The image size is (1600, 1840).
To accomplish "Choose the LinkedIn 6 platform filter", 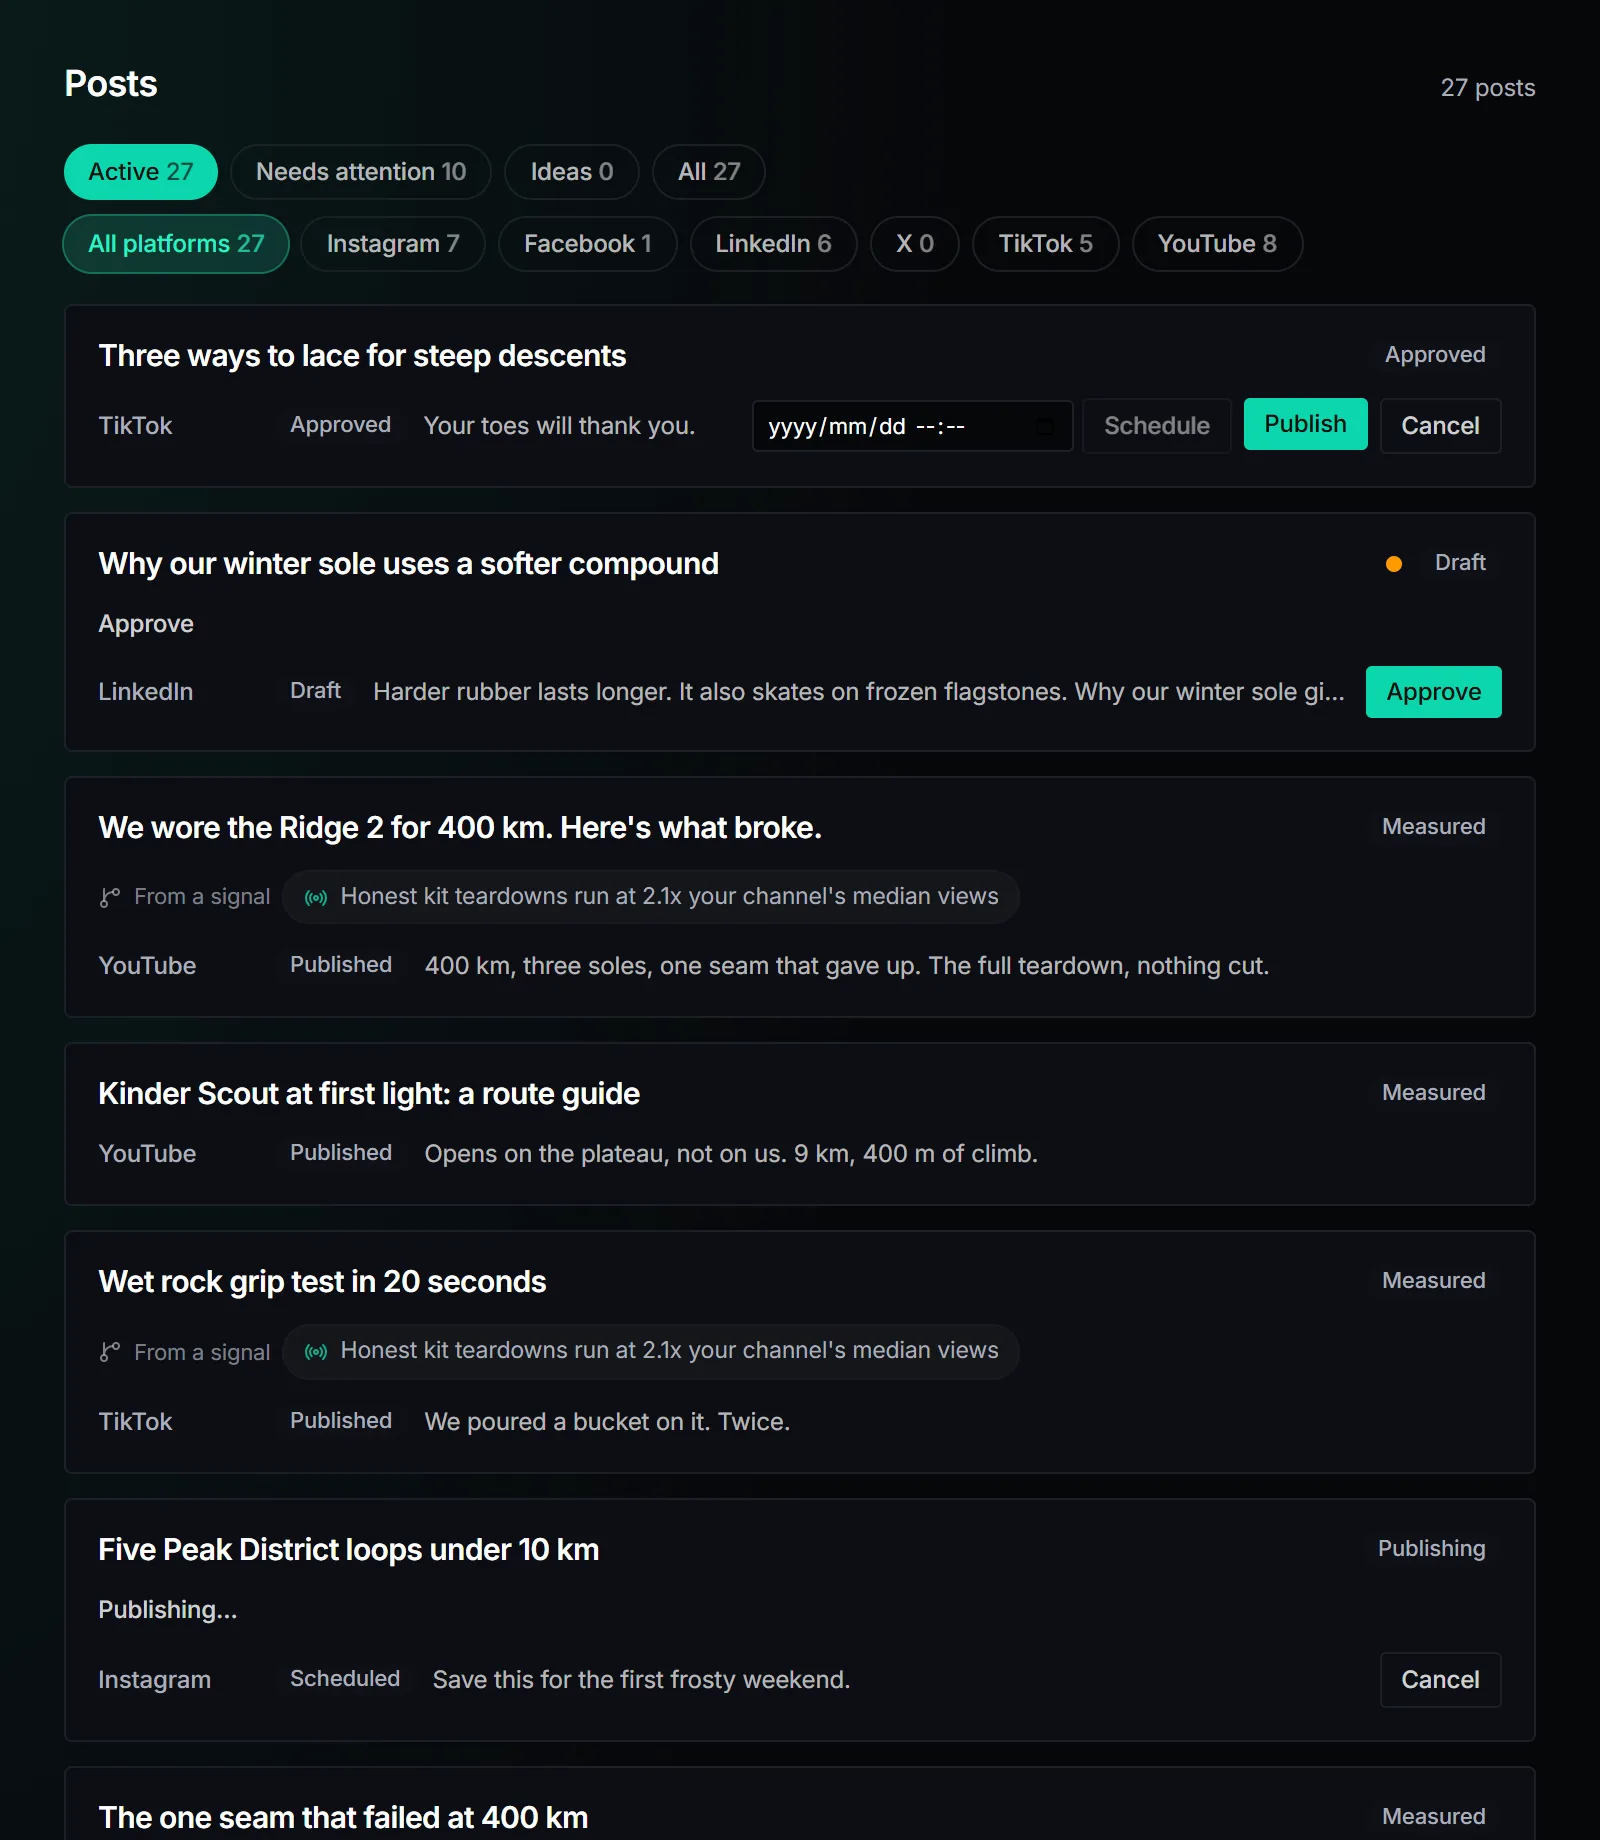I will point(773,244).
